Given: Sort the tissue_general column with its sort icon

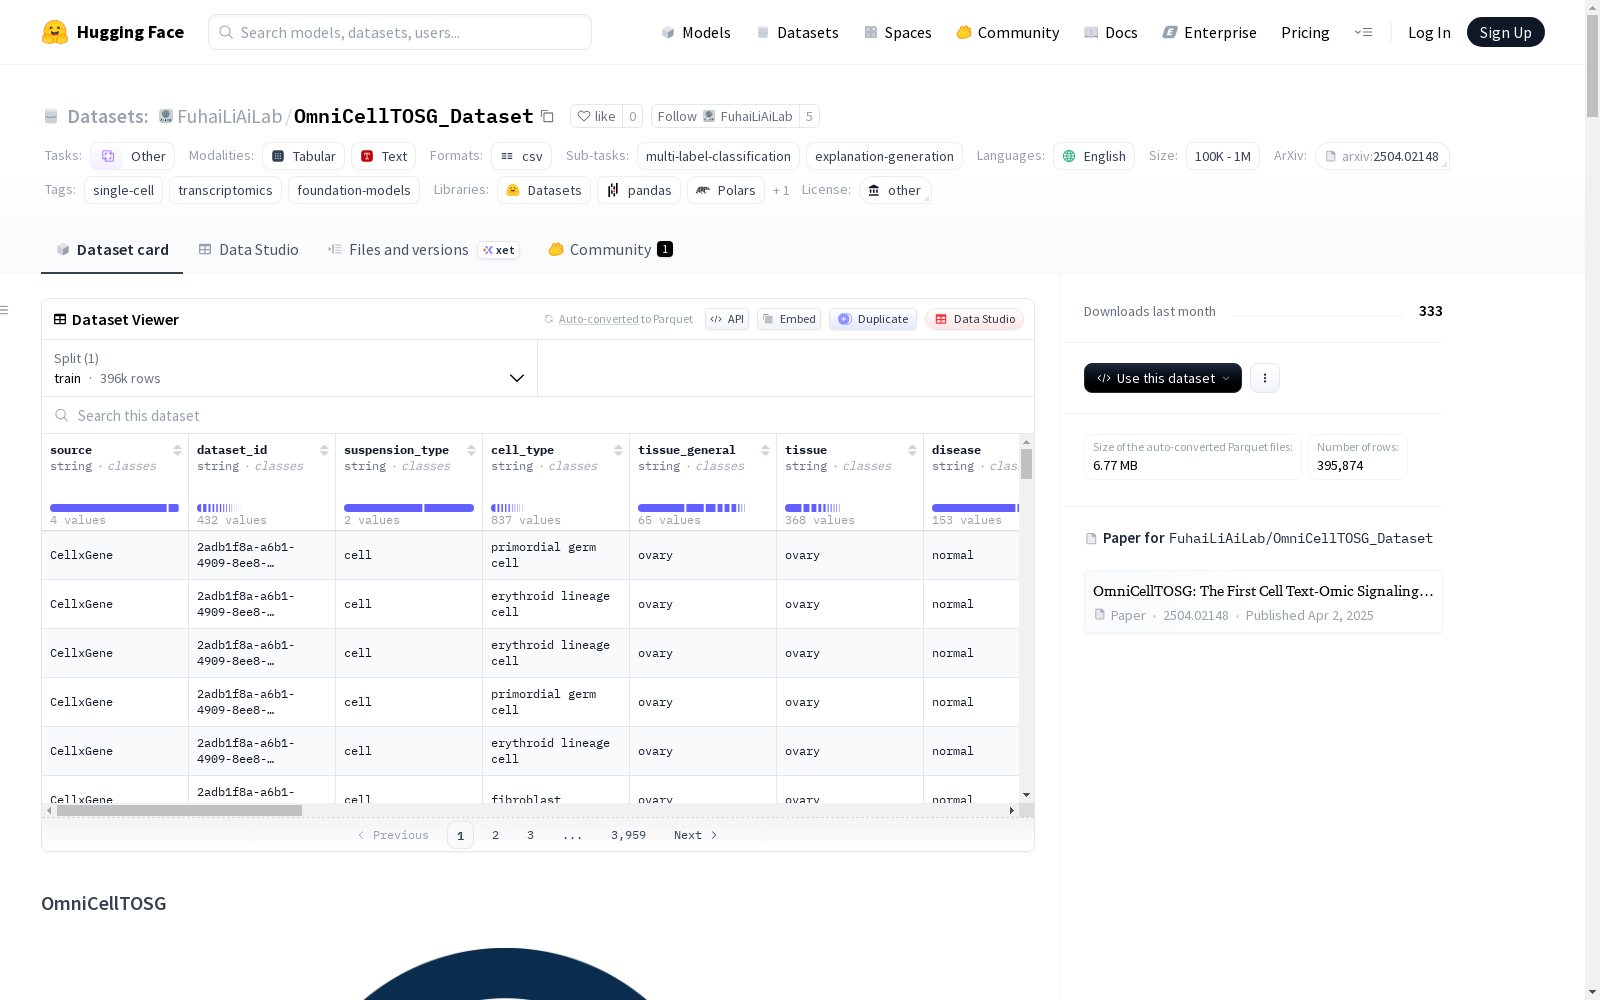Looking at the screenshot, I should pos(765,450).
